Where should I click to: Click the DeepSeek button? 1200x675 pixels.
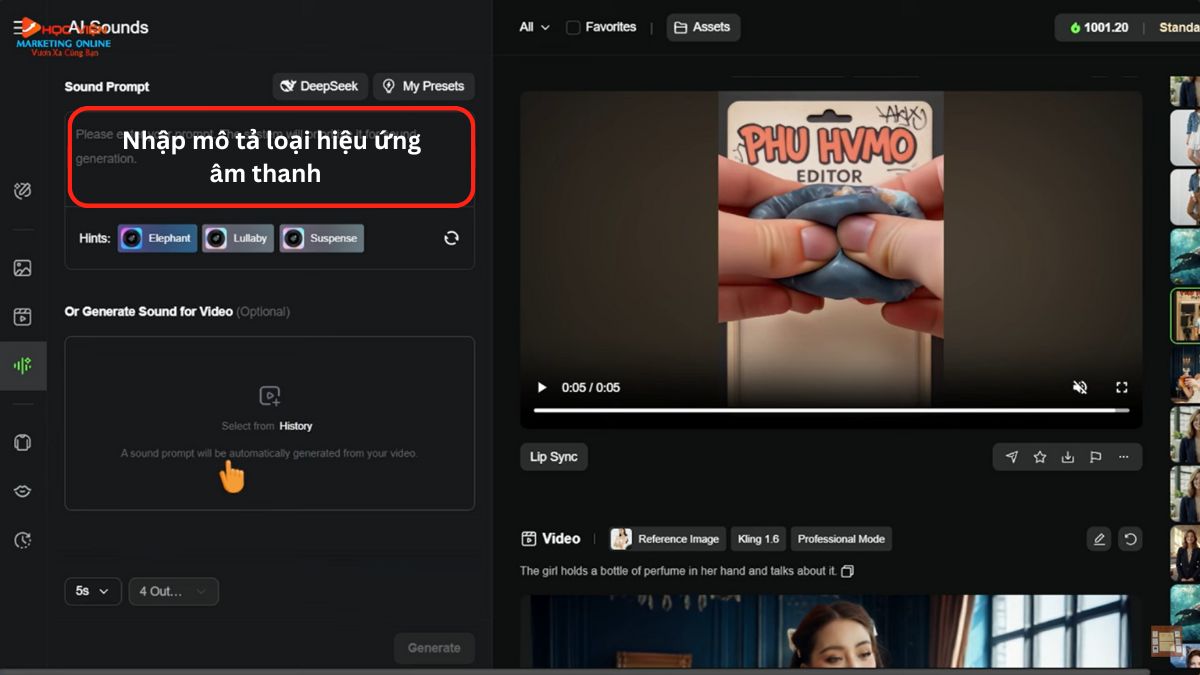pyautogui.click(x=320, y=86)
